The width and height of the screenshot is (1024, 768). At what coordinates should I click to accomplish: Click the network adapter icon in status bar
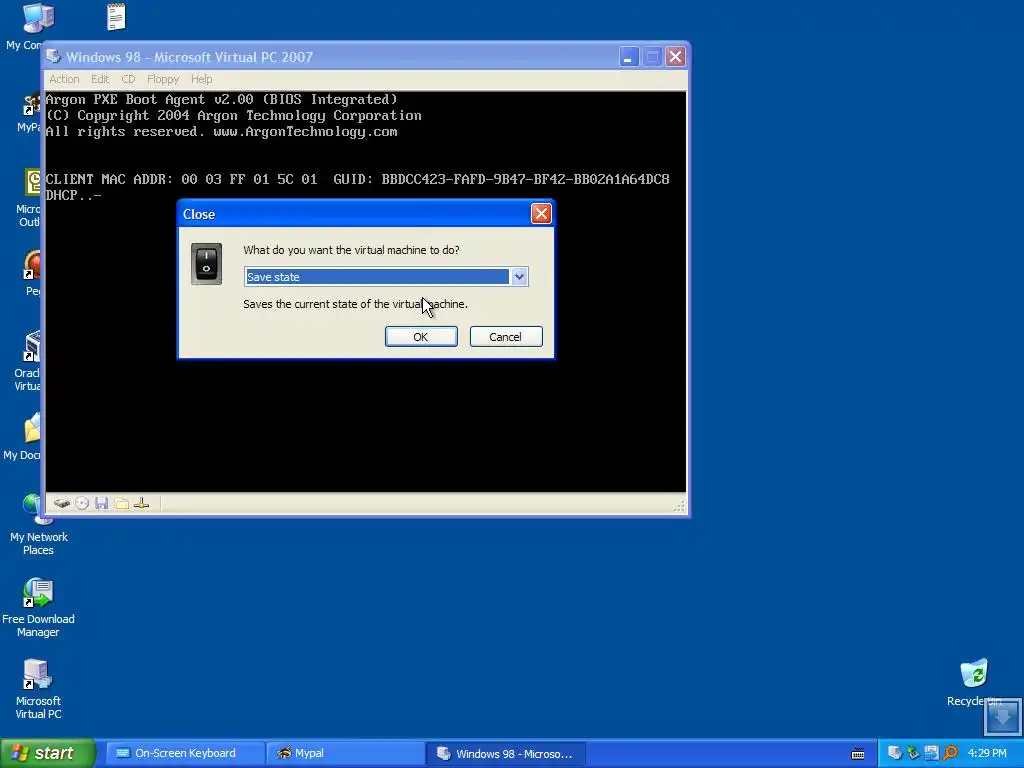pyautogui.click(x=142, y=503)
